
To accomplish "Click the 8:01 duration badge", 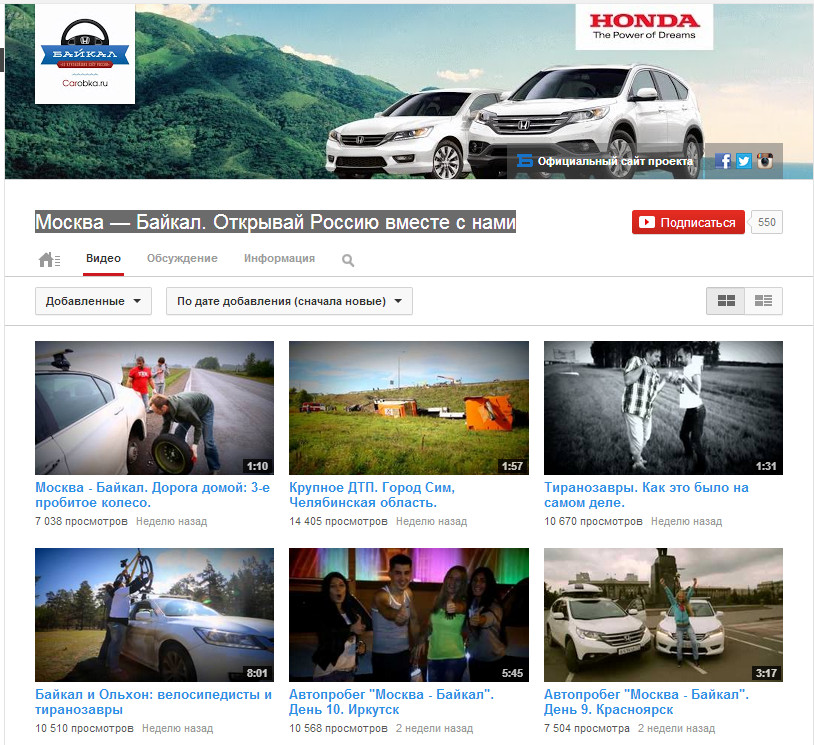I will tap(257, 673).
